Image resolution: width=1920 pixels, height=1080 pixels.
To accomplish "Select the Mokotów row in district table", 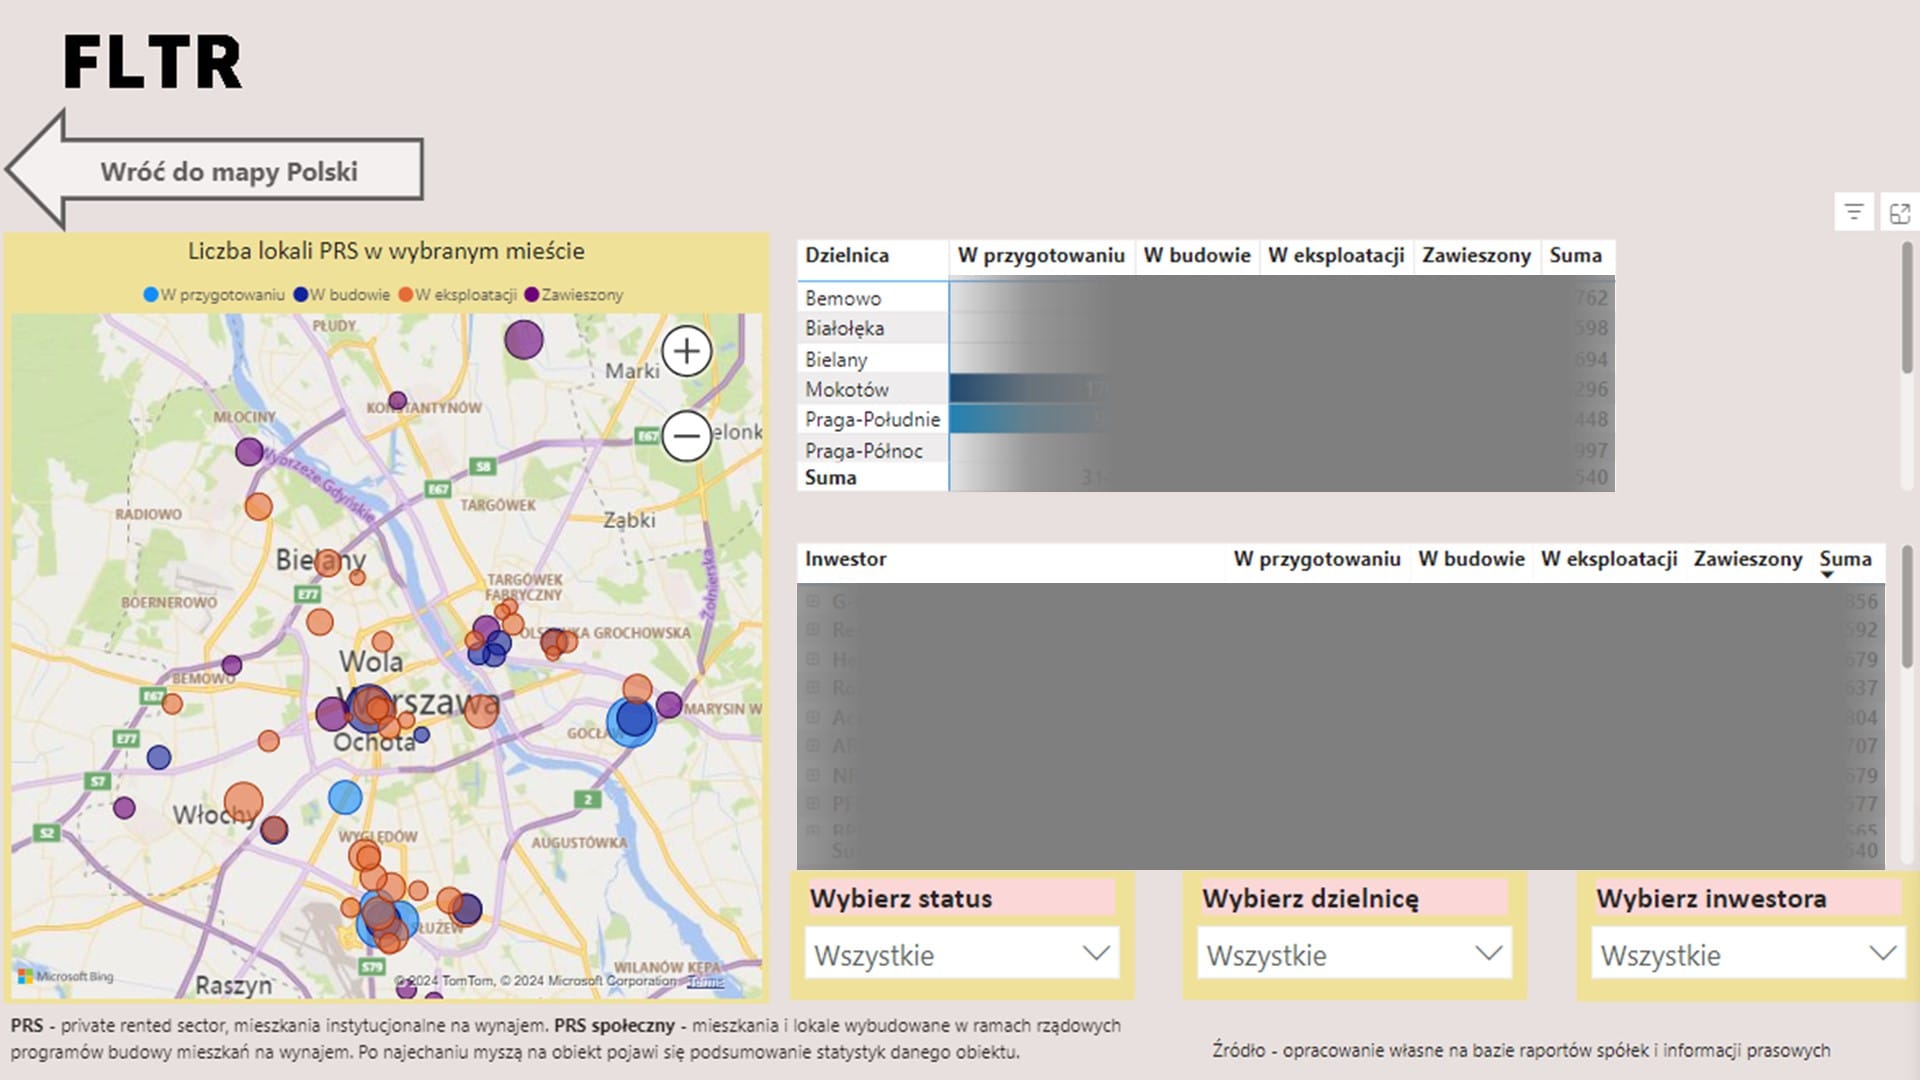I will point(847,389).
